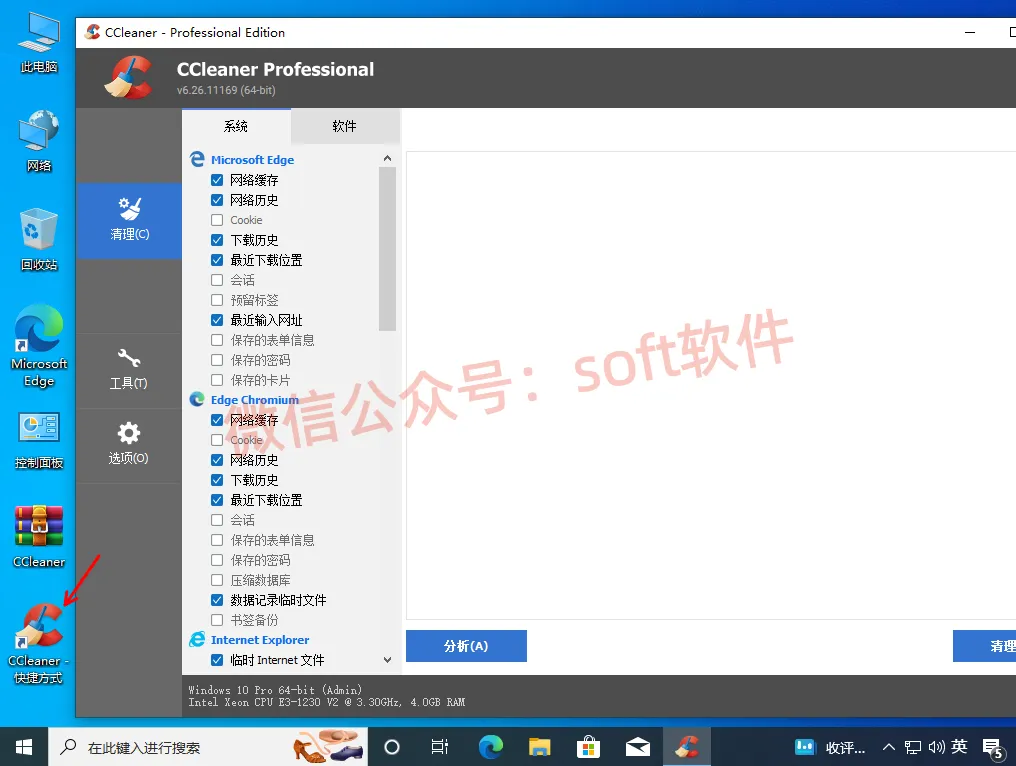Select 控制面板 desktop icon

click(x=39, y=441)
